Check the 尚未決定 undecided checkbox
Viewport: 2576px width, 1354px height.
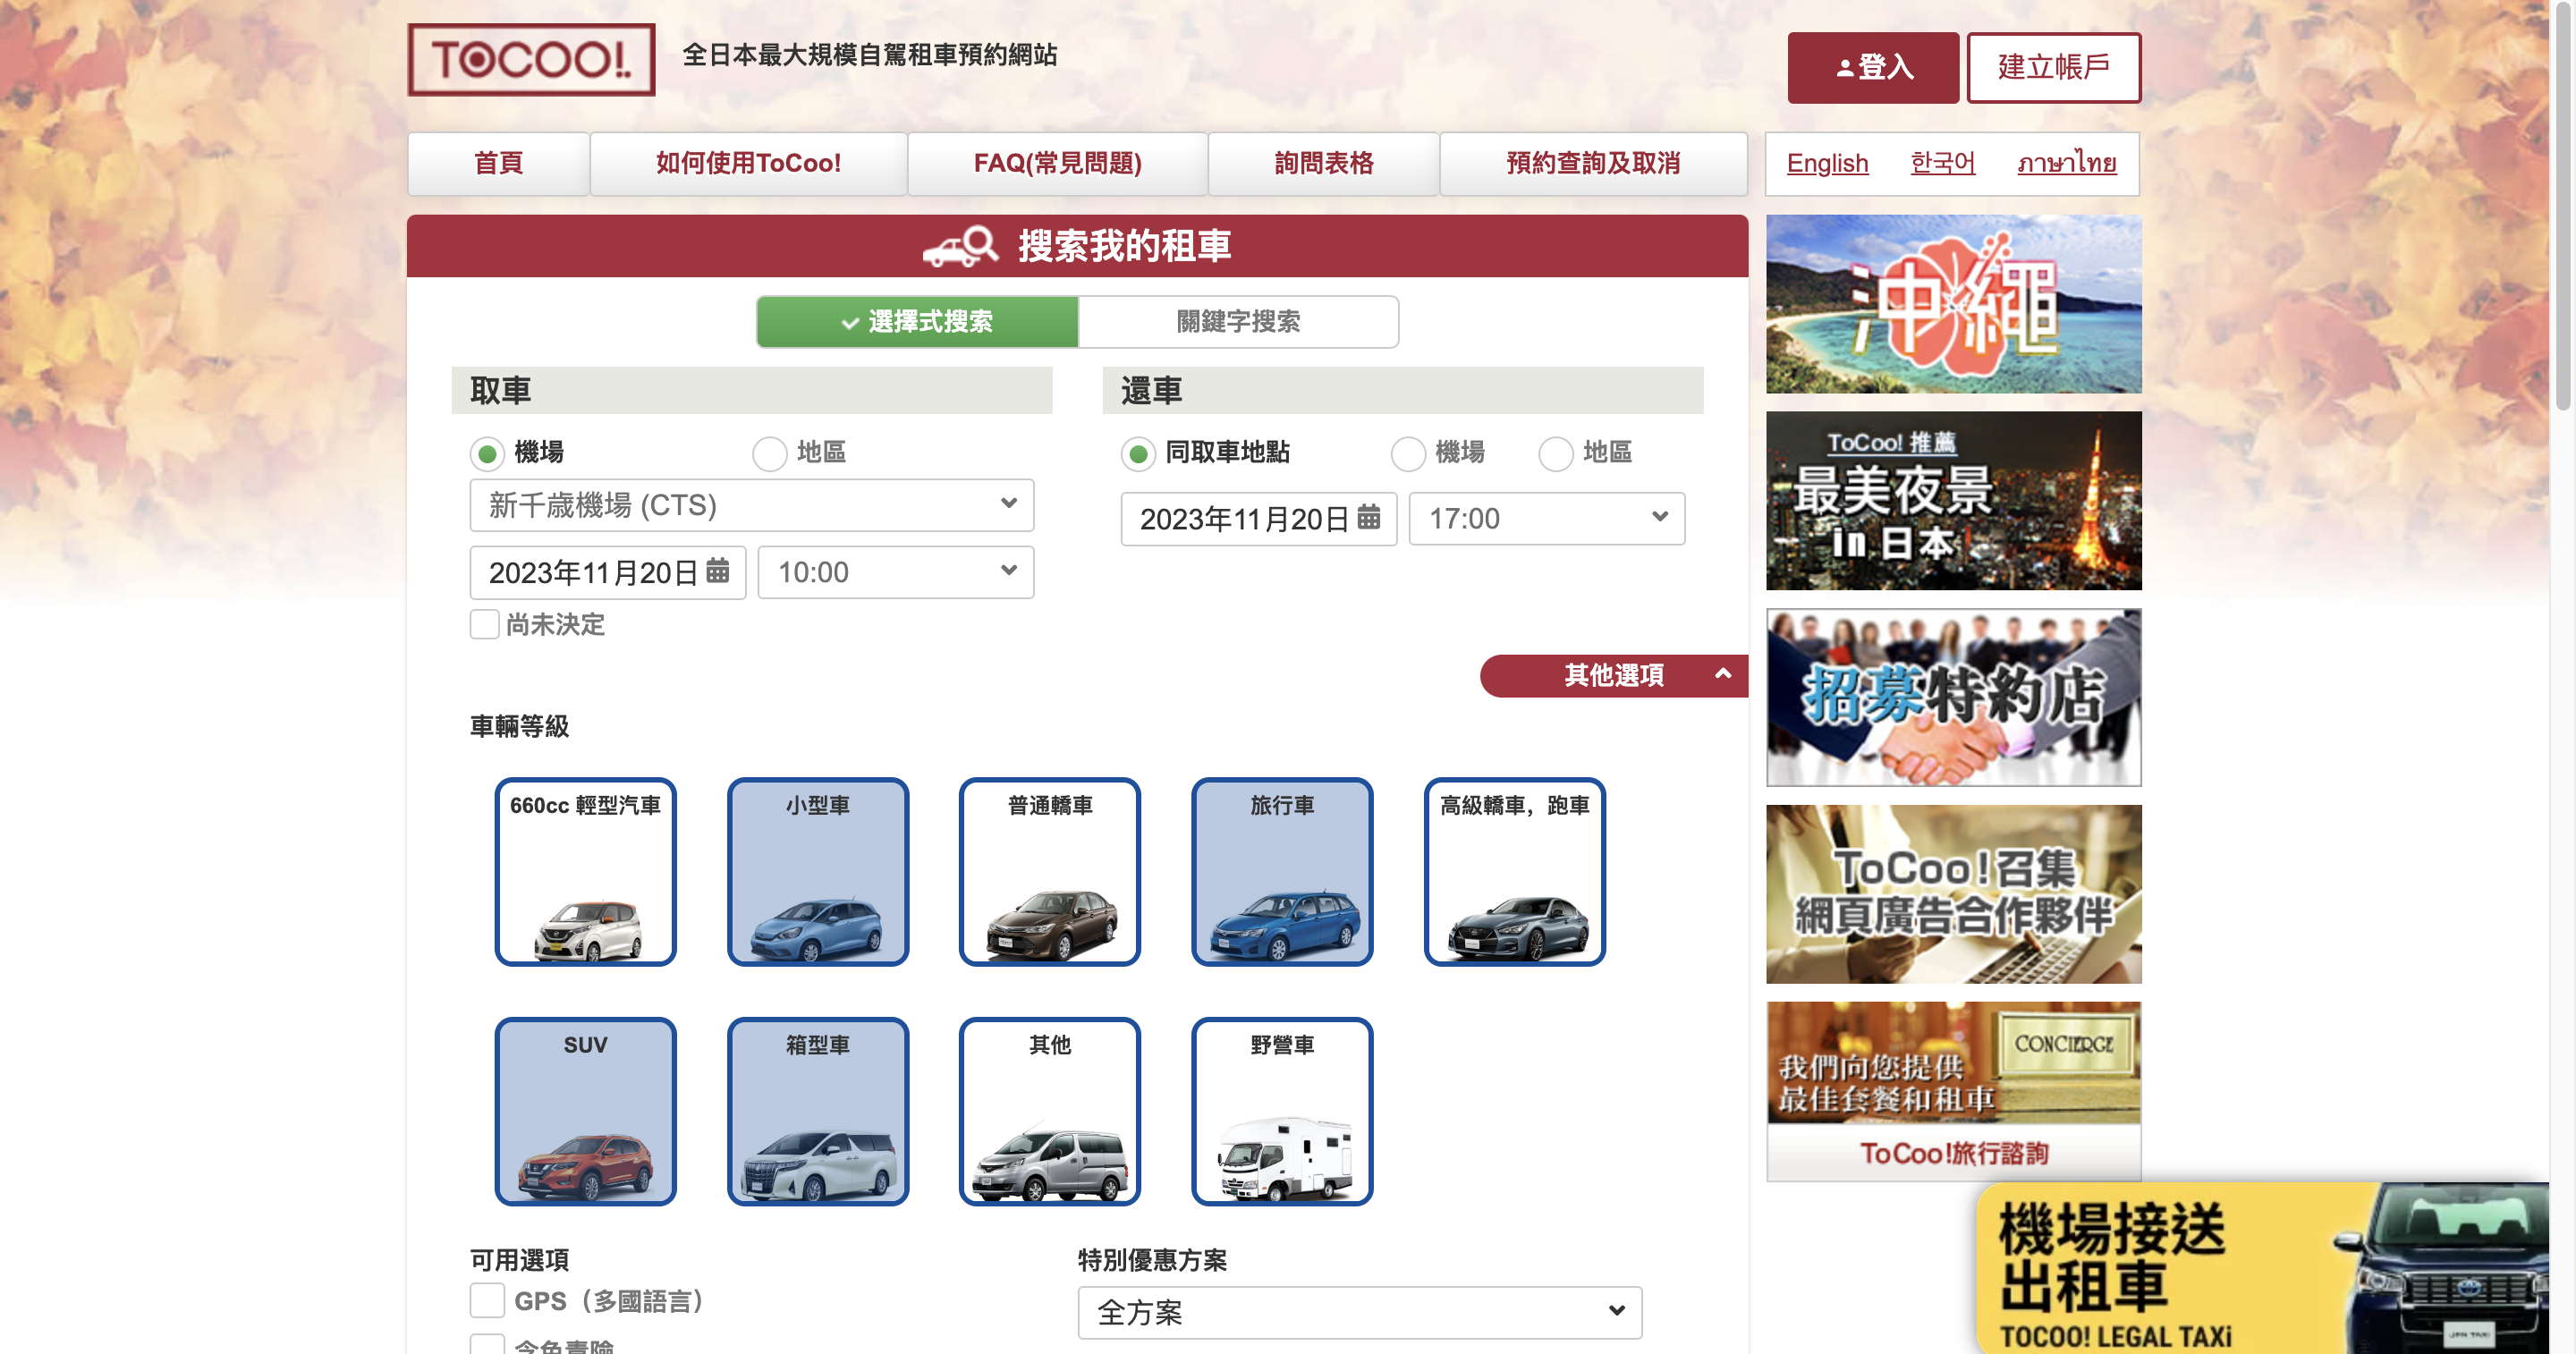click(485, 624)
